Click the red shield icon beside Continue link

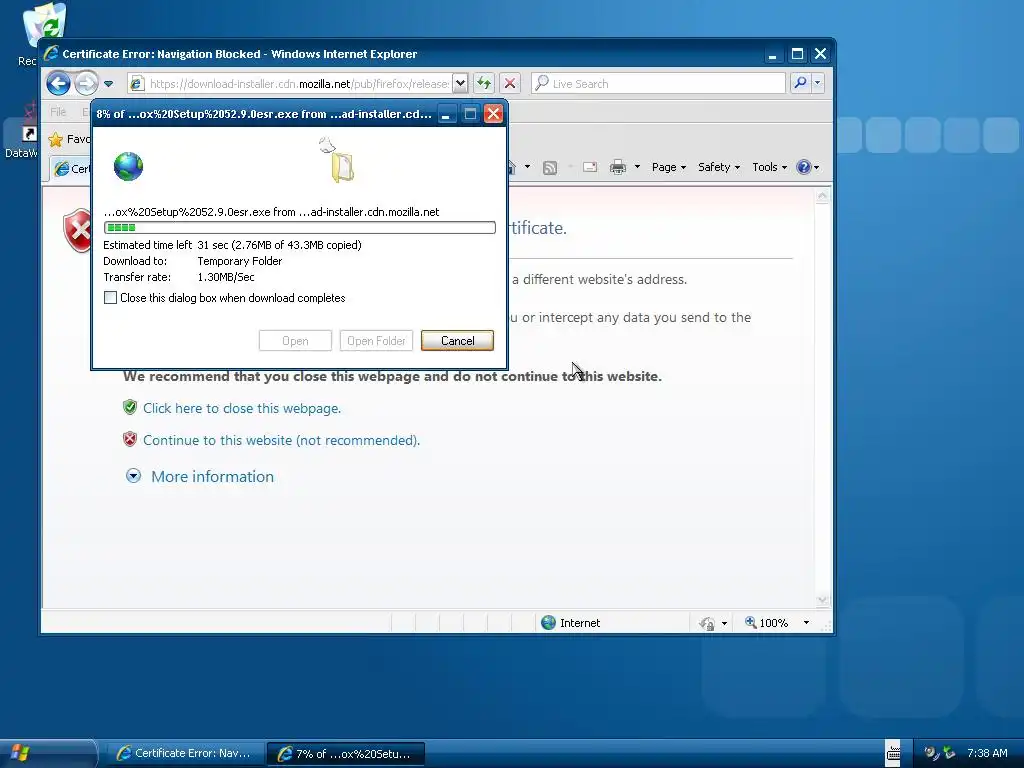(x=130, y=439)
